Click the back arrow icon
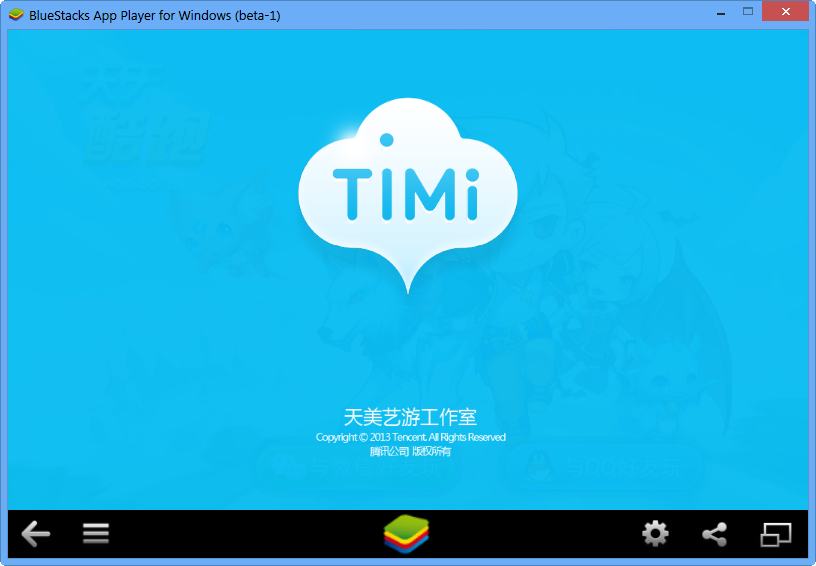The width and height of the screenshot is (816, 566). [x=35, y=534]
